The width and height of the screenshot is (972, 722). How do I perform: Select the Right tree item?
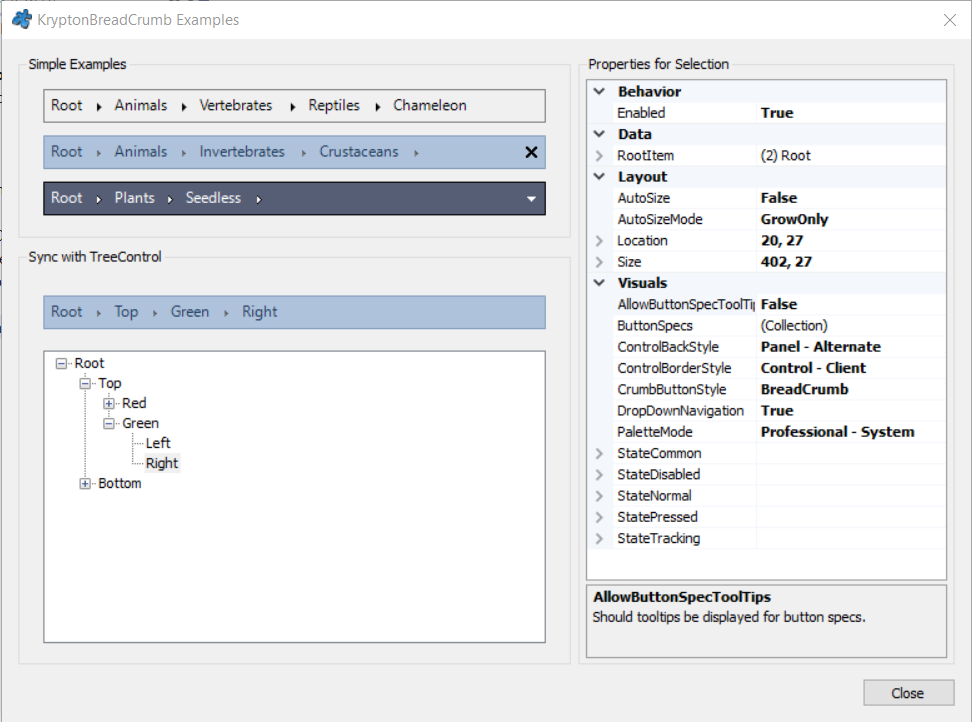(162, 463)
